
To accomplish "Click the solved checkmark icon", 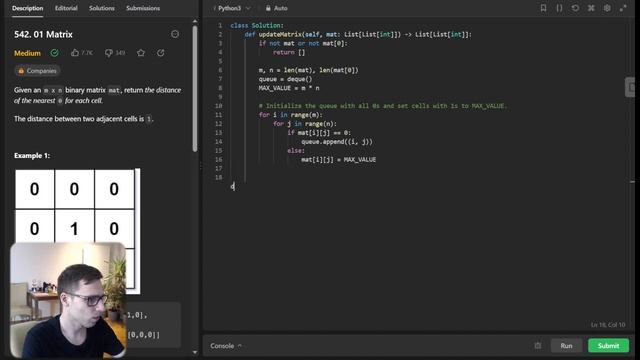I will (54, 53).
